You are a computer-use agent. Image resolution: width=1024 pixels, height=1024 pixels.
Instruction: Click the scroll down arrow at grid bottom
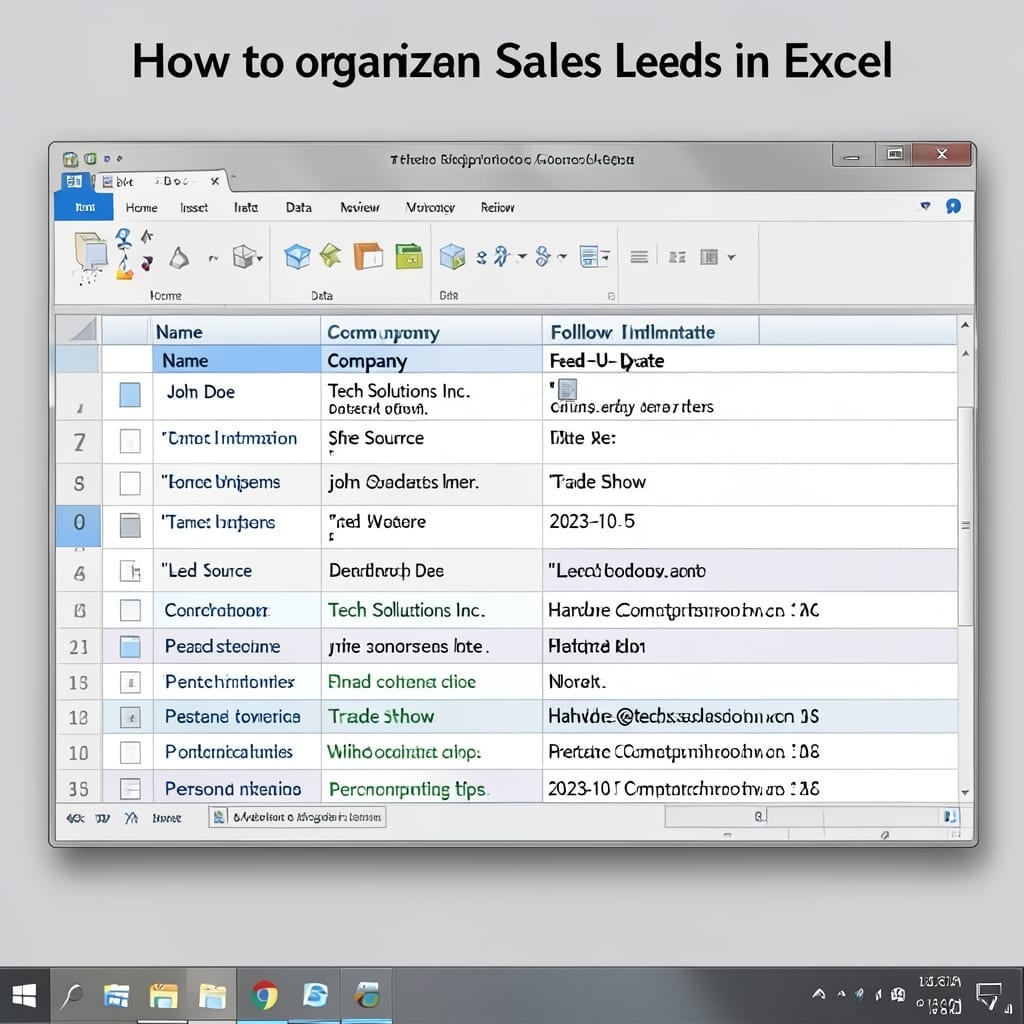(x=965, y=793)
